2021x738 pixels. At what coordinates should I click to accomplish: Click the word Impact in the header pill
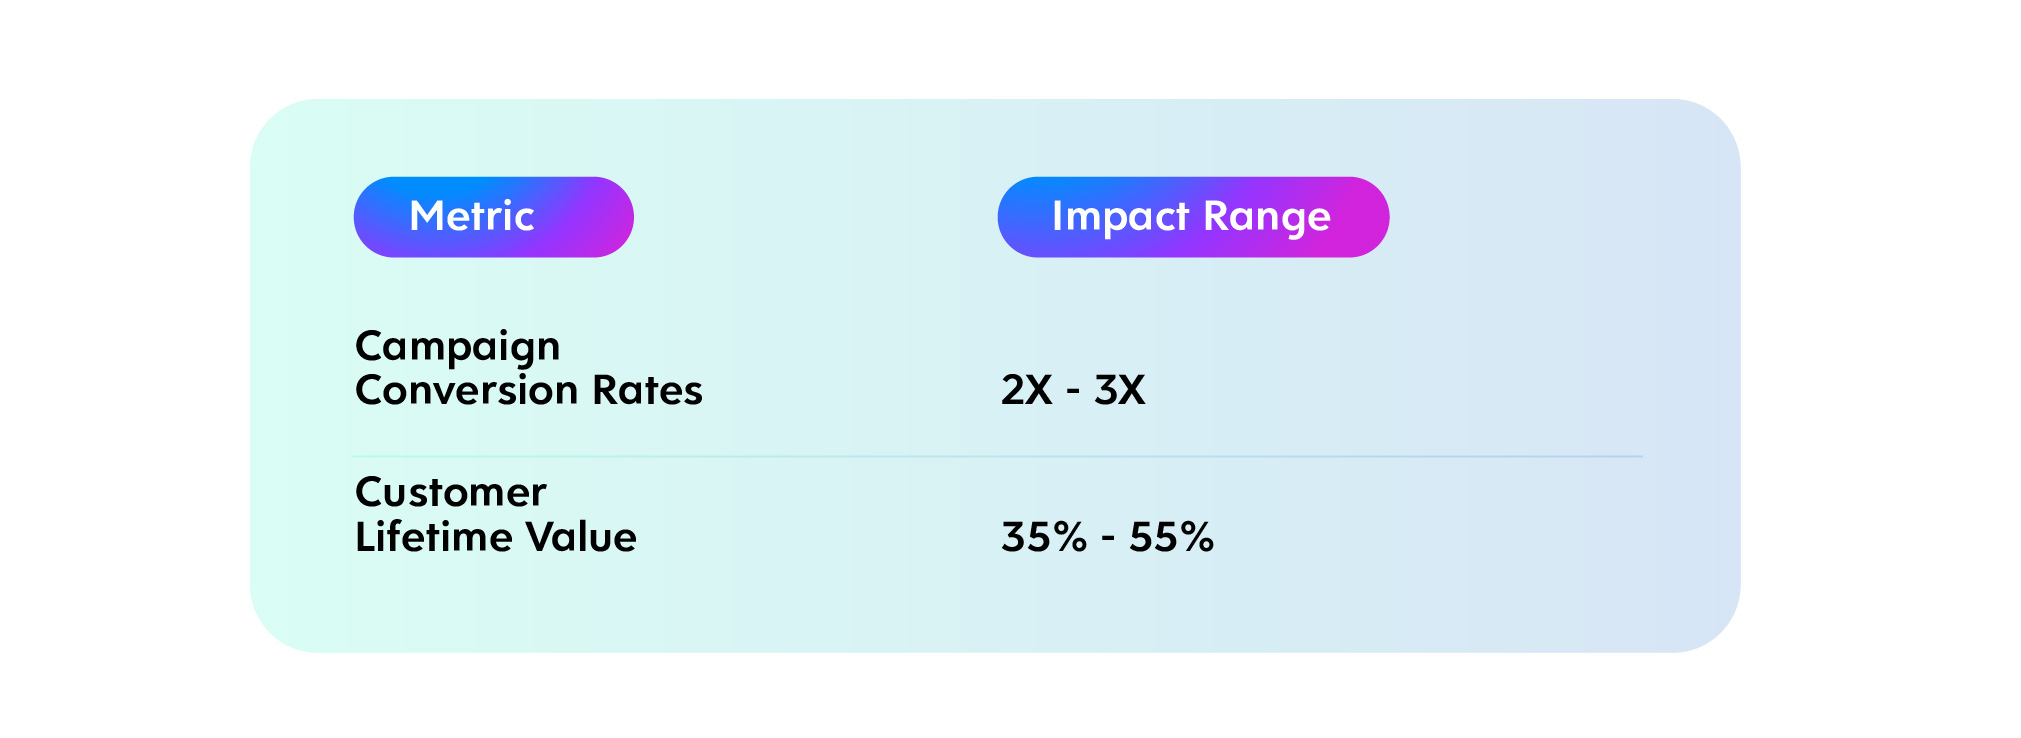[x=1120, y=218]
